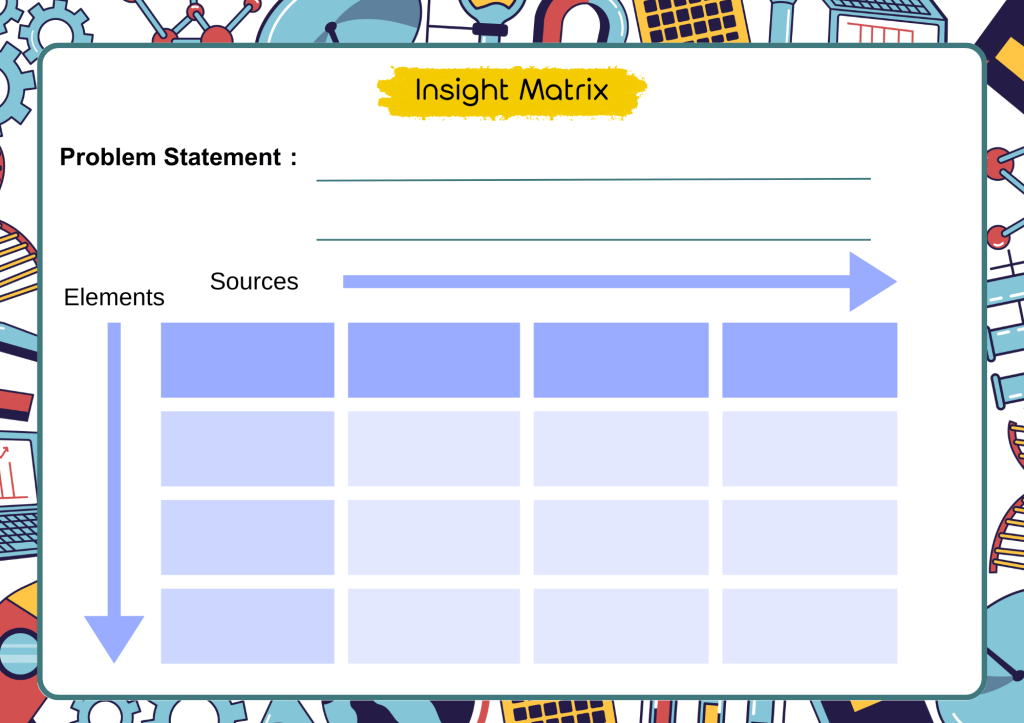Screen dimensions: 1024x723
Task: Select the second Sources header cell
Action: [x=434, y=360]
